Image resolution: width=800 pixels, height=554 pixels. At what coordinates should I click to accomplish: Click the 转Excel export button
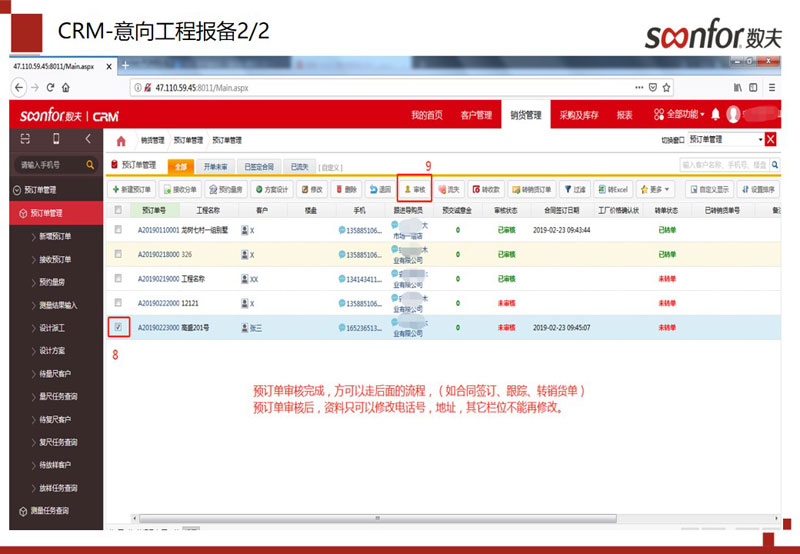coord(613,188)
